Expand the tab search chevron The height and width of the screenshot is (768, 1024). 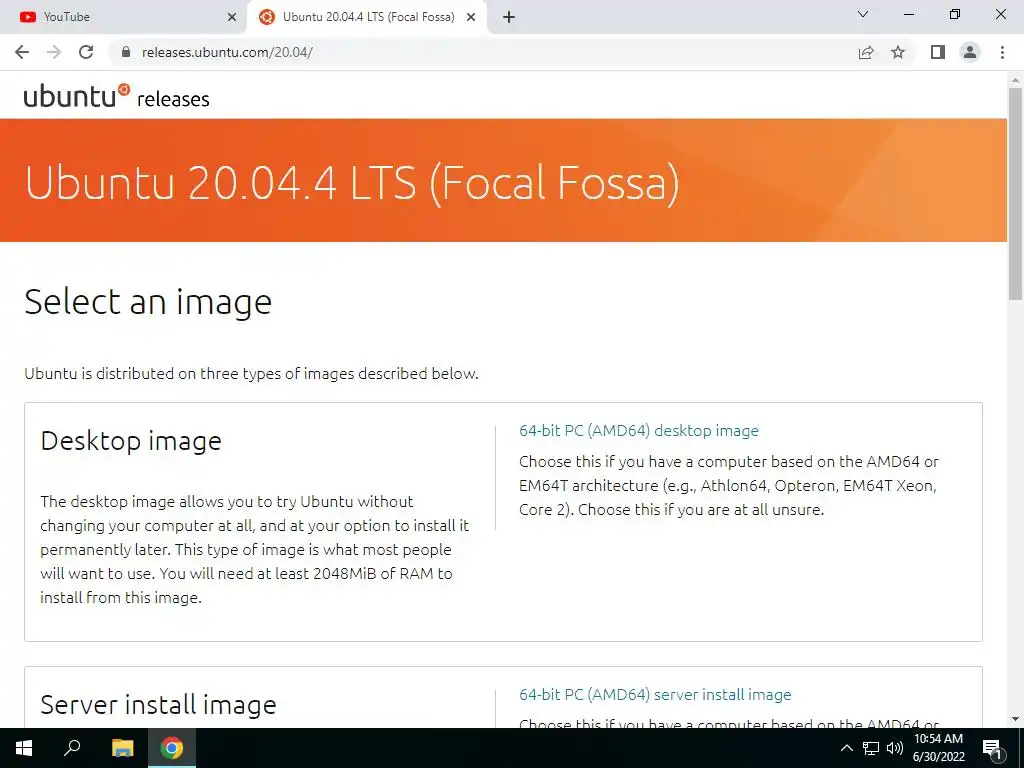[x=863, y=14]
